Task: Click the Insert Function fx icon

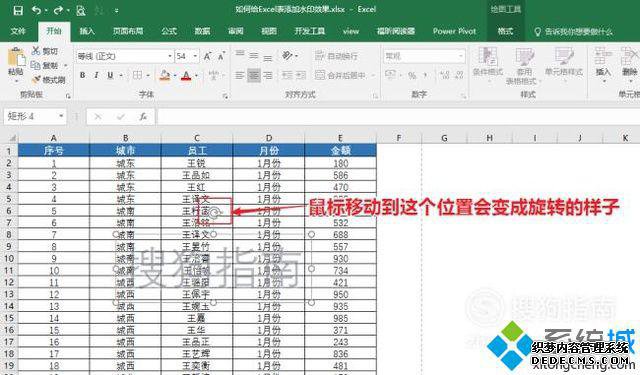Action: pyautogui.click(x=143, y=117)
